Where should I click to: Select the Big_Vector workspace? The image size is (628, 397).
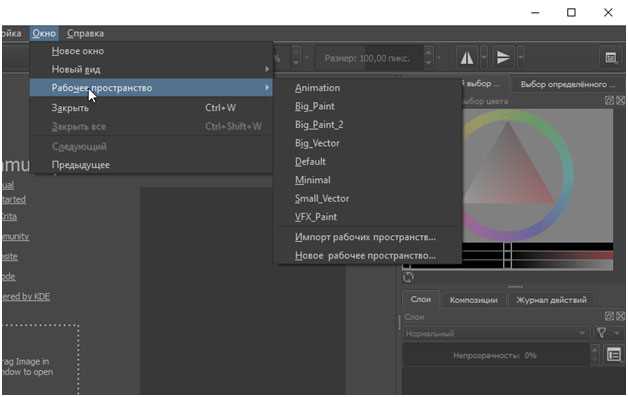tap(368, 143)
